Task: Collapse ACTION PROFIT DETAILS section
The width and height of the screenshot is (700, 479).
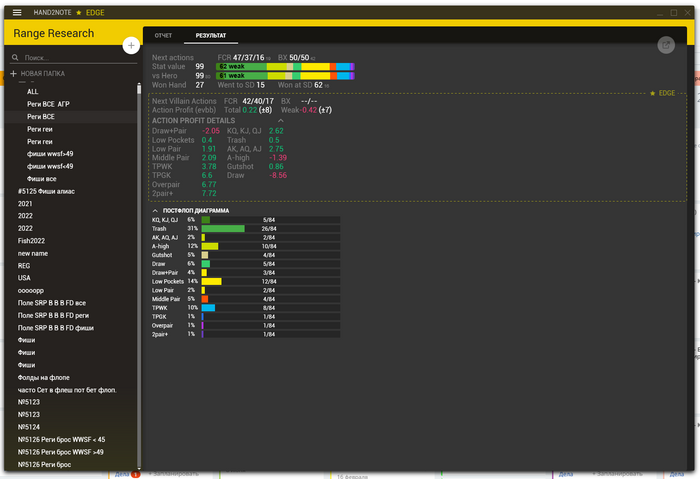Action: pyautogui.click(x=280, y=121)
